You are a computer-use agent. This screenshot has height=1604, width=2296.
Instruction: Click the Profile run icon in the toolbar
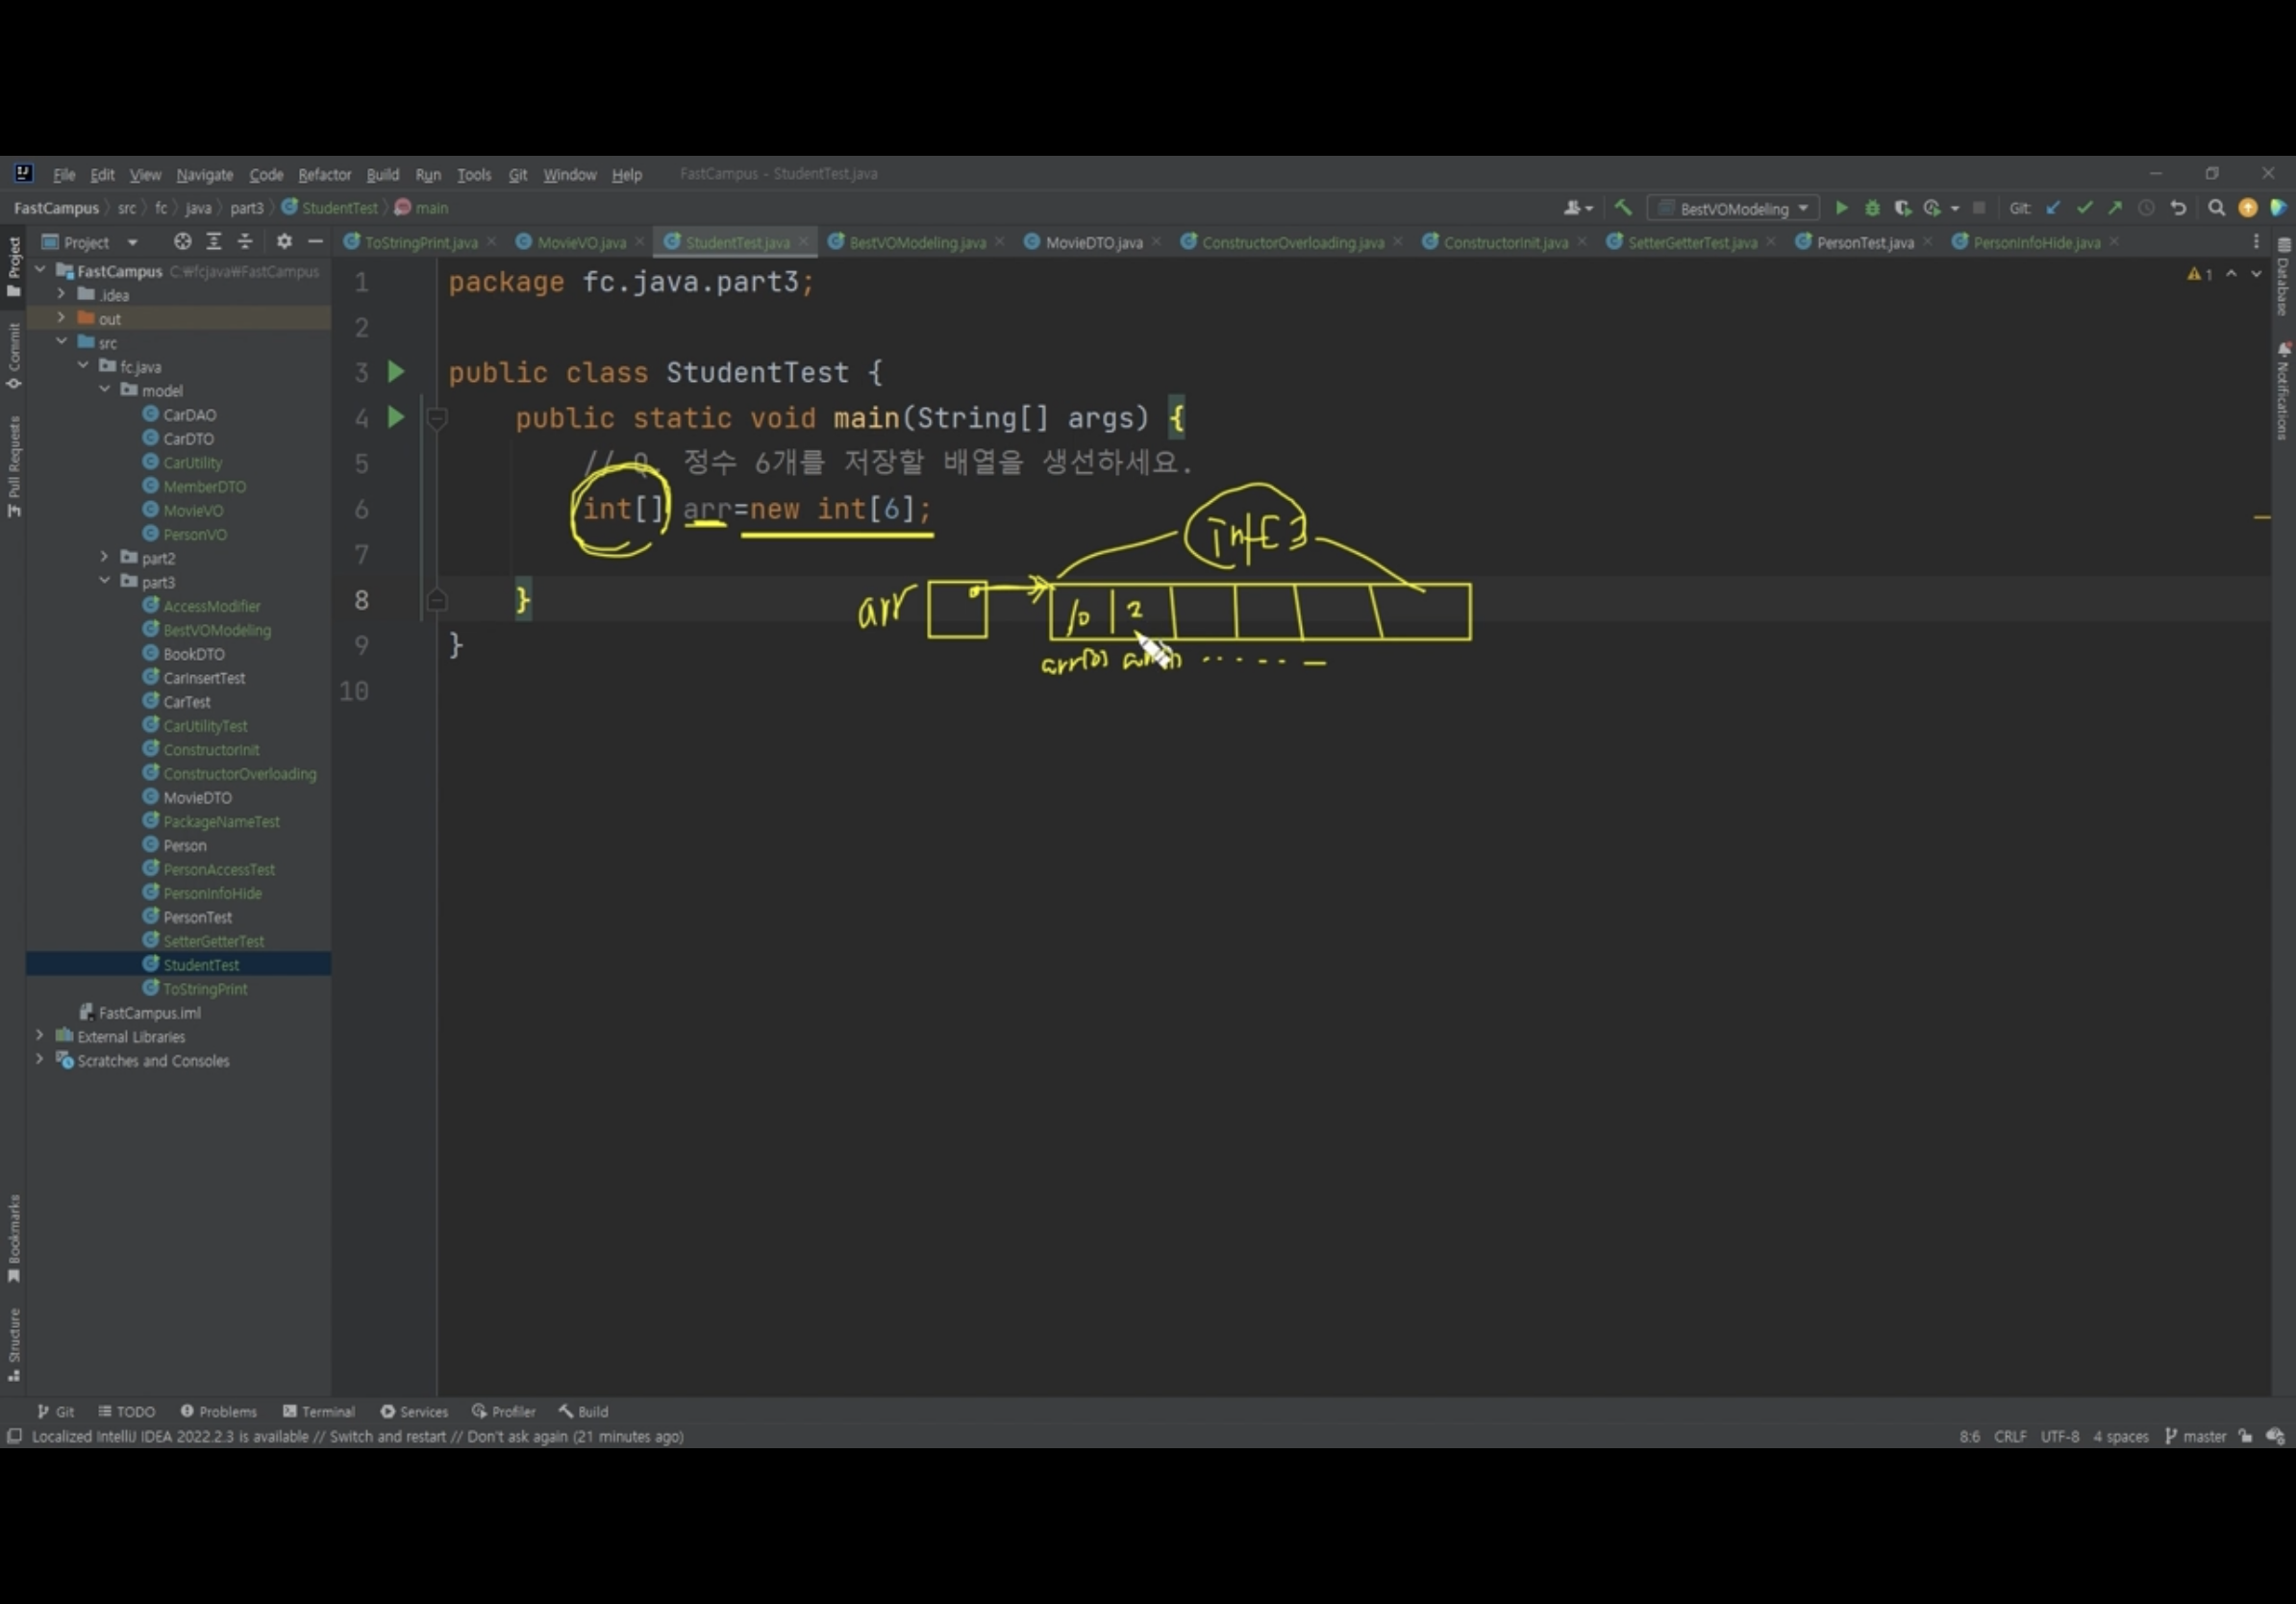pyautogui.click(x=1932, y=208)
